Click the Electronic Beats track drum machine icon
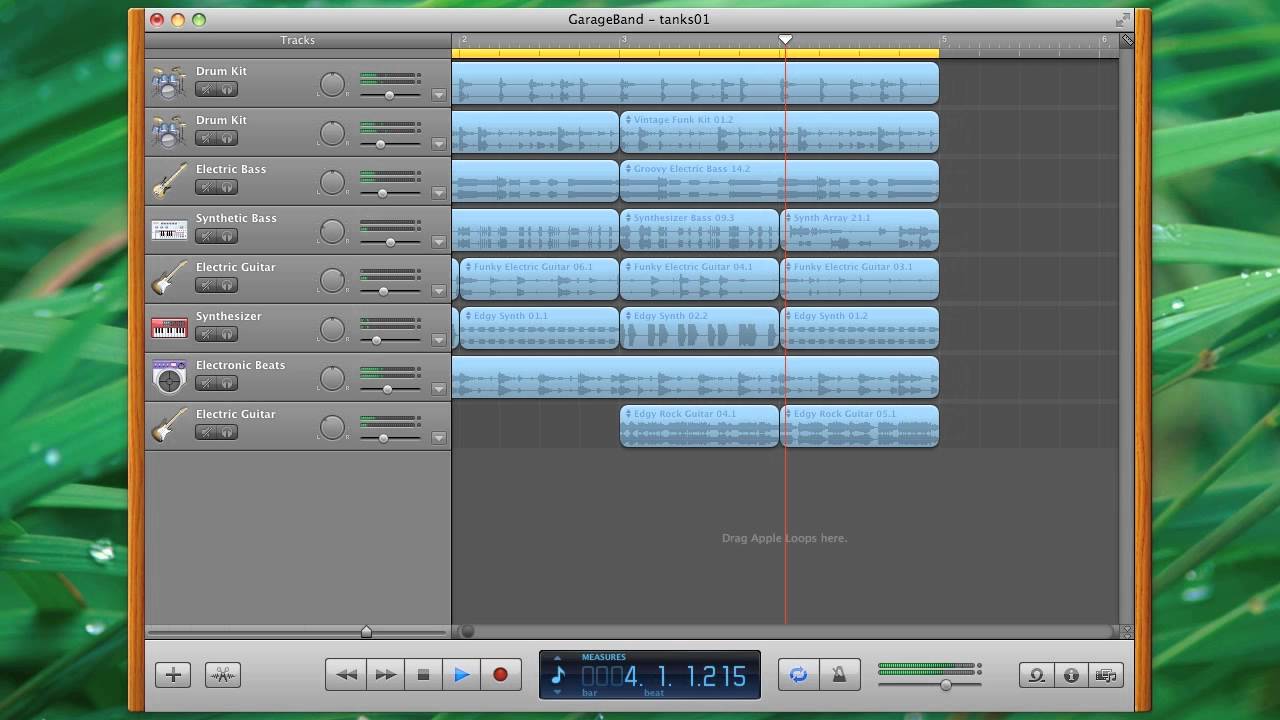Viewport: 1280px width, 720px height. point(169,377)
